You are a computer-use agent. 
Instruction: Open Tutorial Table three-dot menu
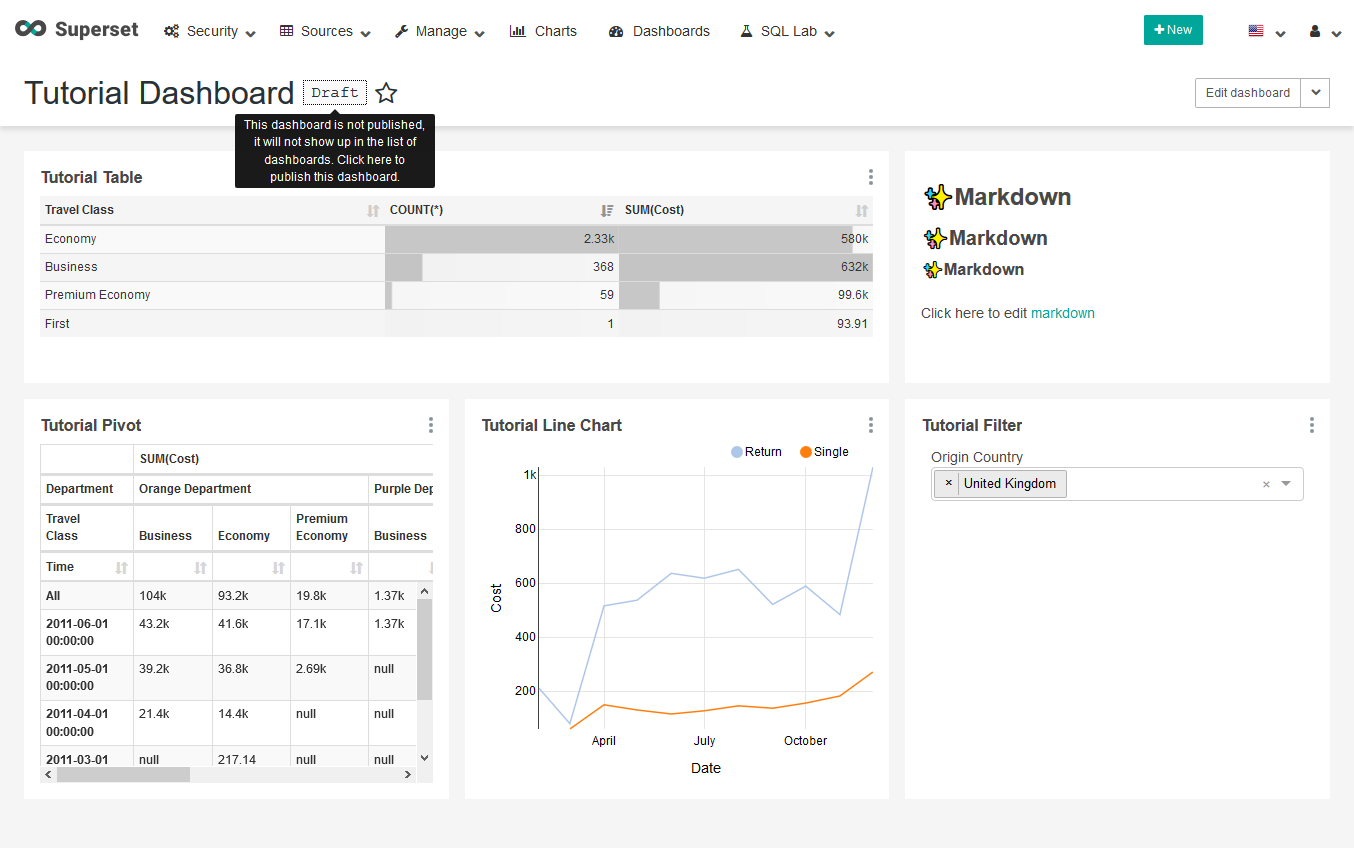point(870,177)
